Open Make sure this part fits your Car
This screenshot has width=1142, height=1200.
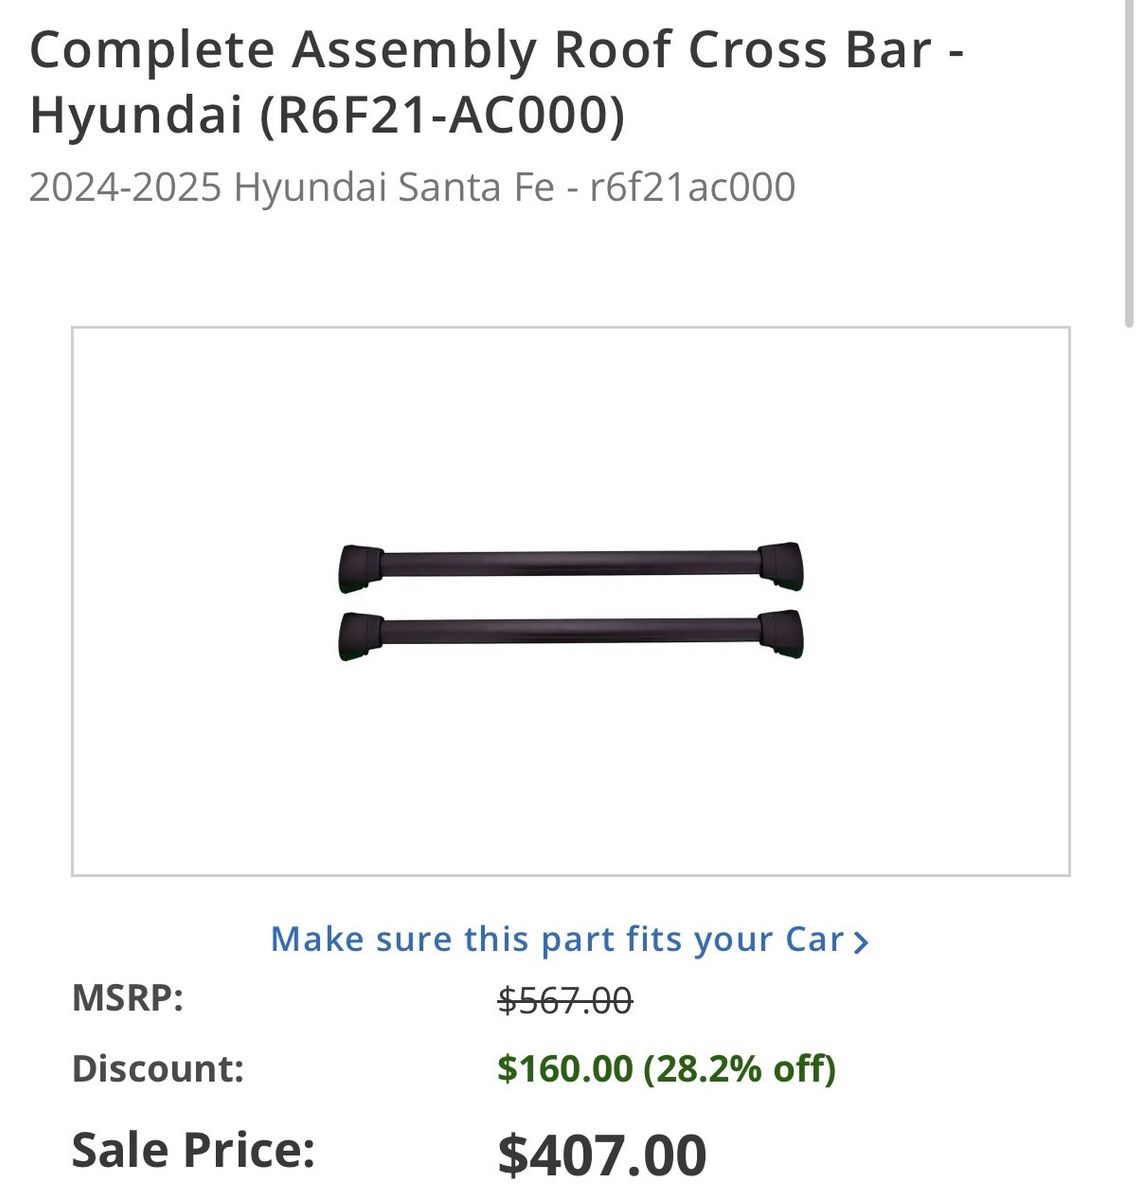(x=556, y=938)
